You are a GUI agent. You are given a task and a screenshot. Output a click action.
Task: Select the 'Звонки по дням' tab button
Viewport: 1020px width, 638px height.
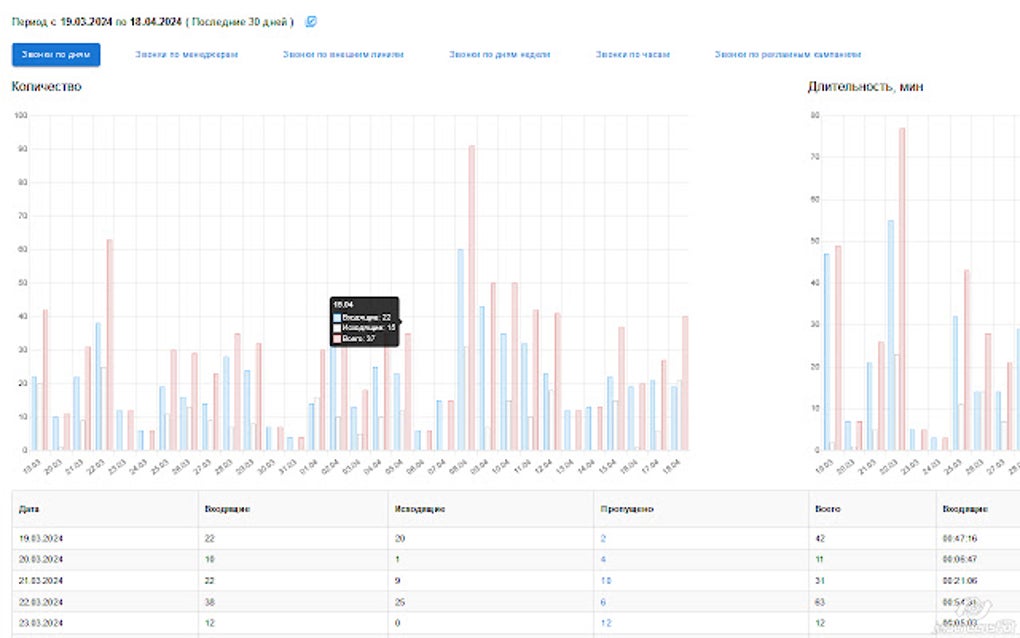[x=56, y=55]
